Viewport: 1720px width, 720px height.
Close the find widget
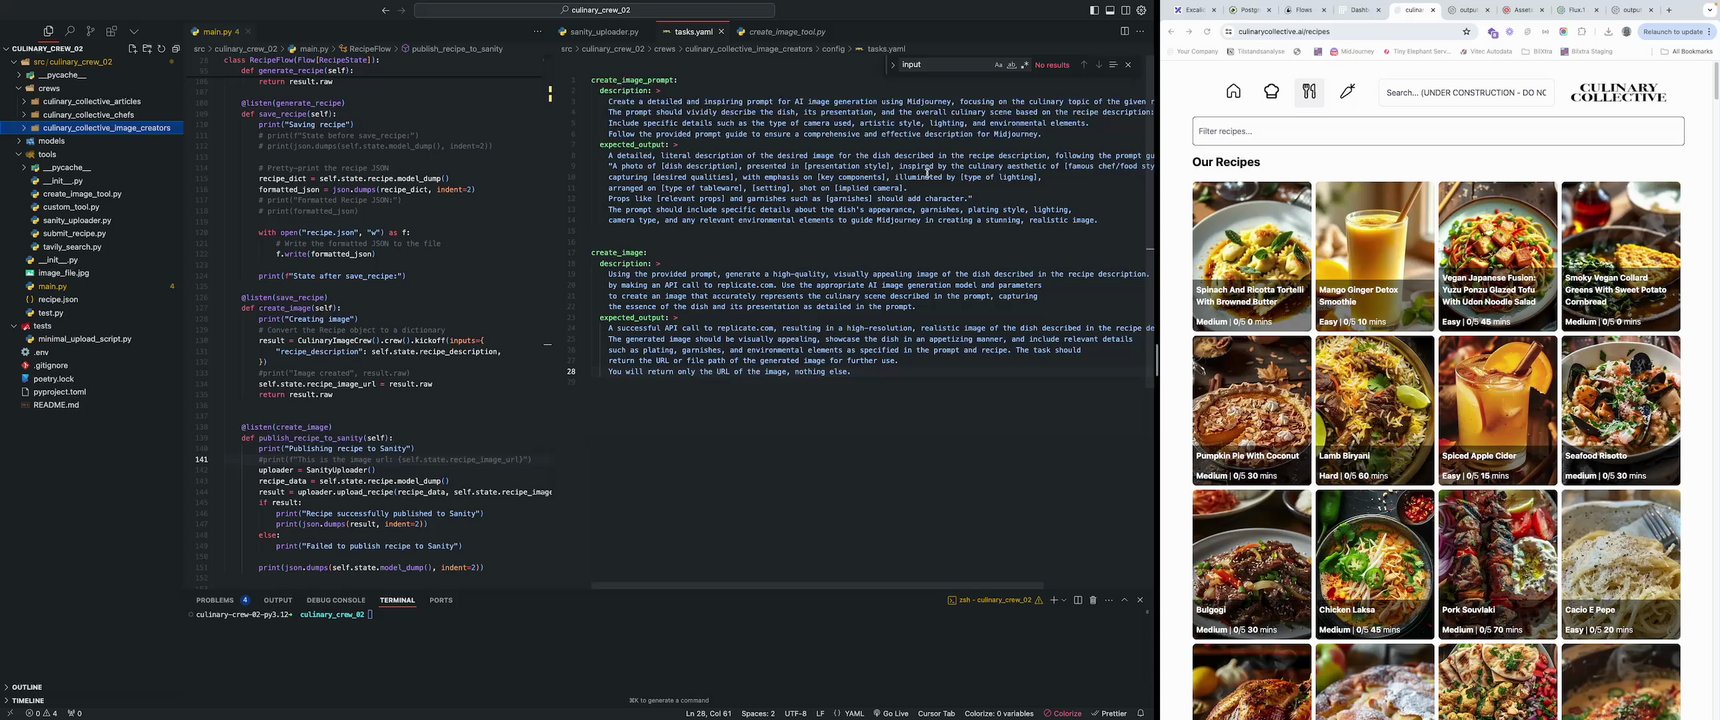click(x=1128, y=65)
